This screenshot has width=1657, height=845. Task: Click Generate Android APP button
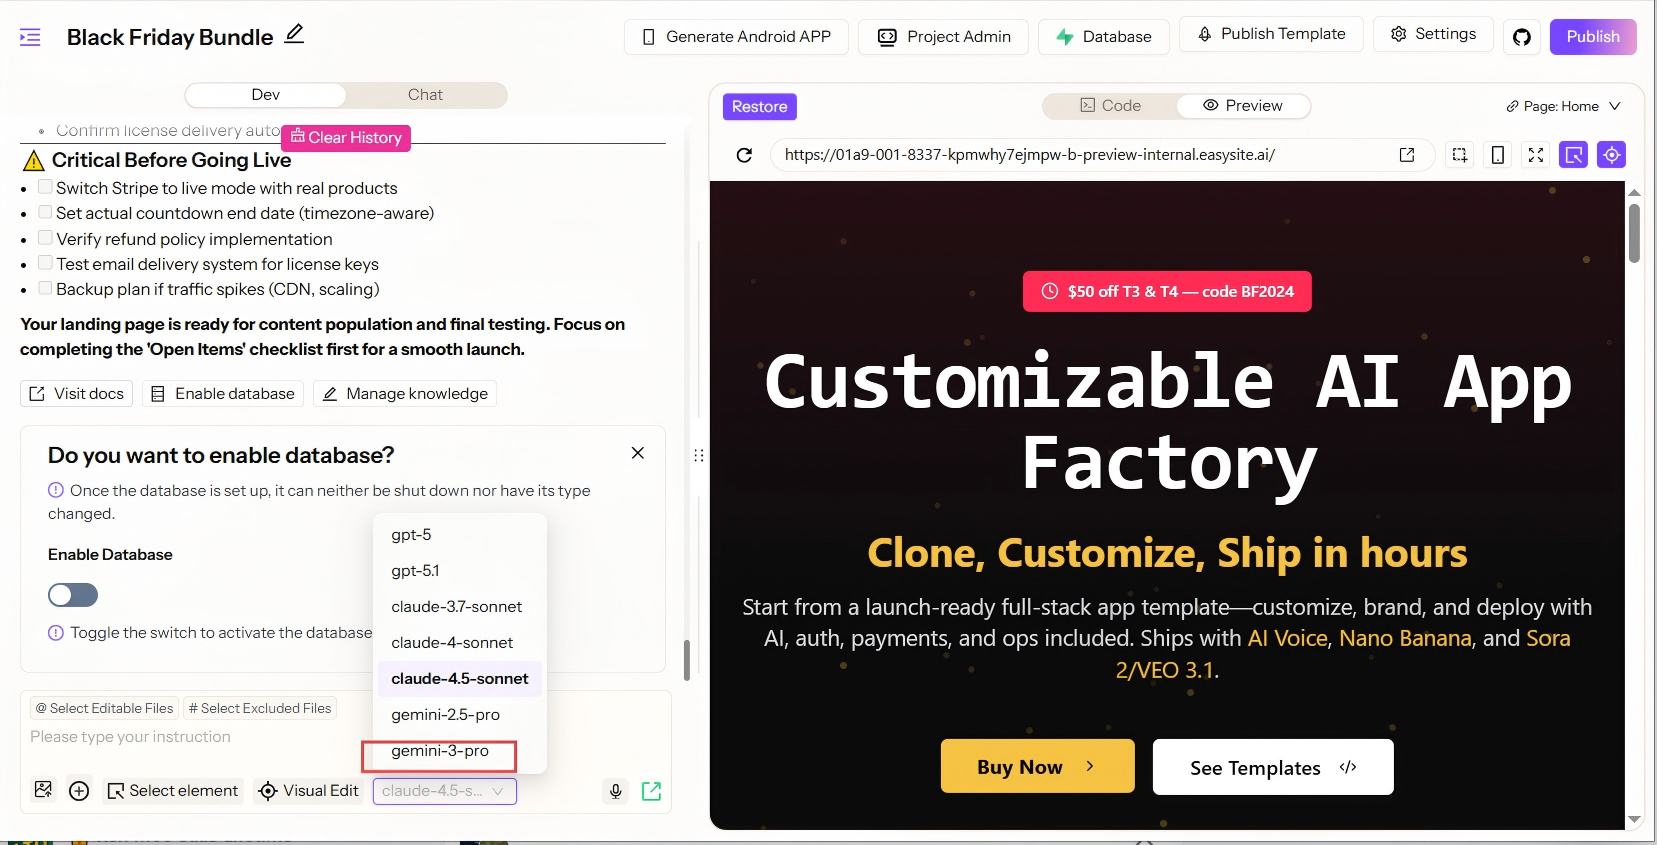click(736, 37)
